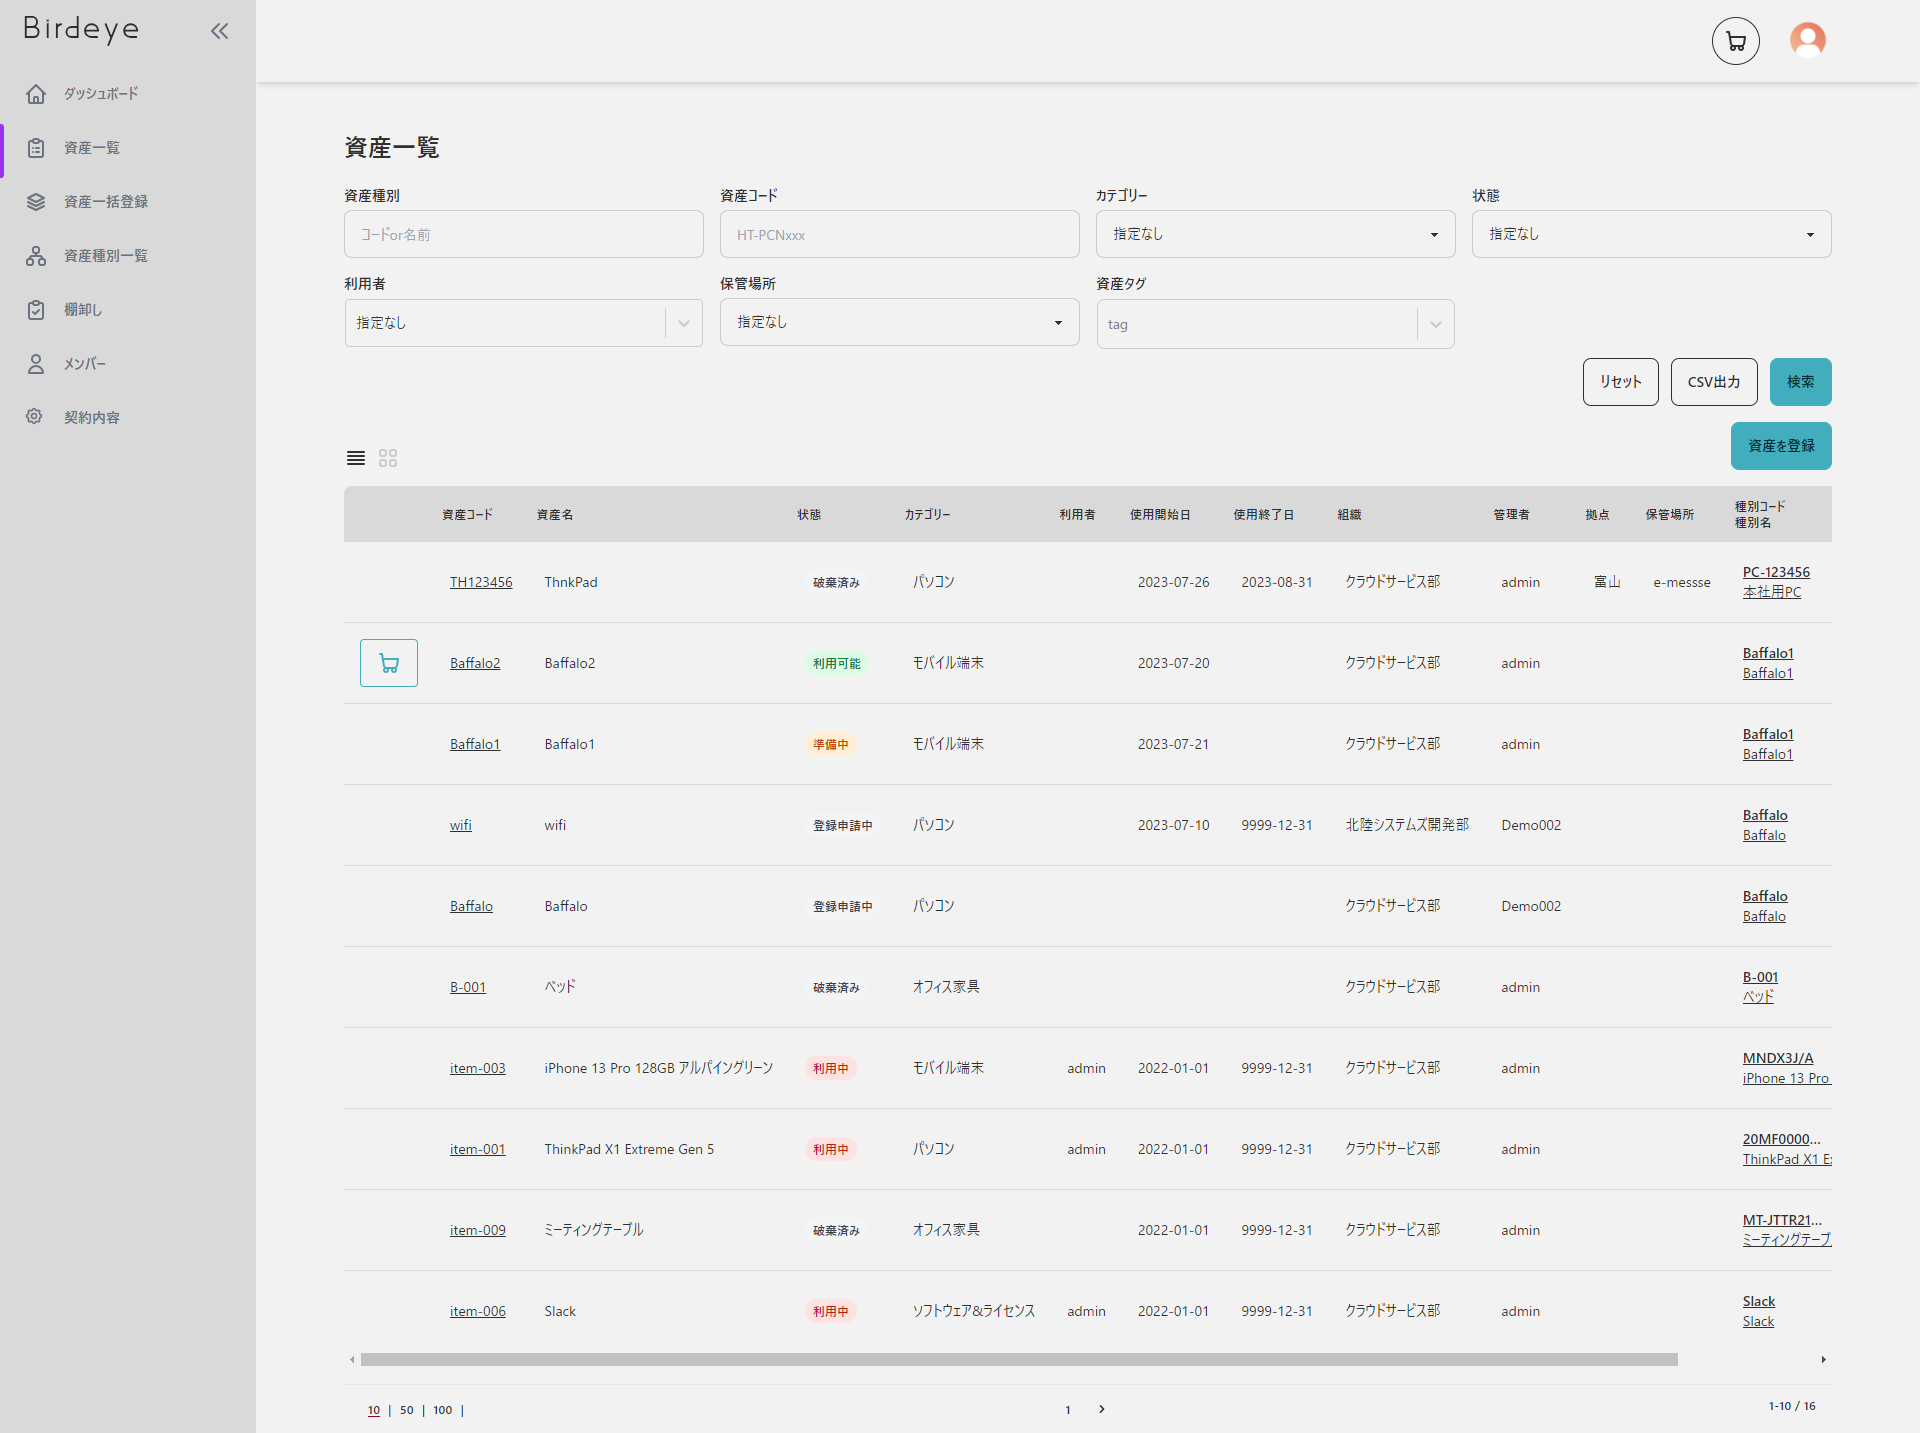Go to next page arrow in pagination
1920x1433 pixels.
1102,1409
